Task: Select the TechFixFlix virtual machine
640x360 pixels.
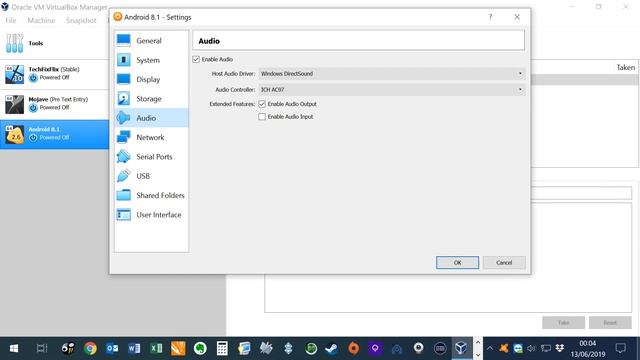Action: (54, 74)
